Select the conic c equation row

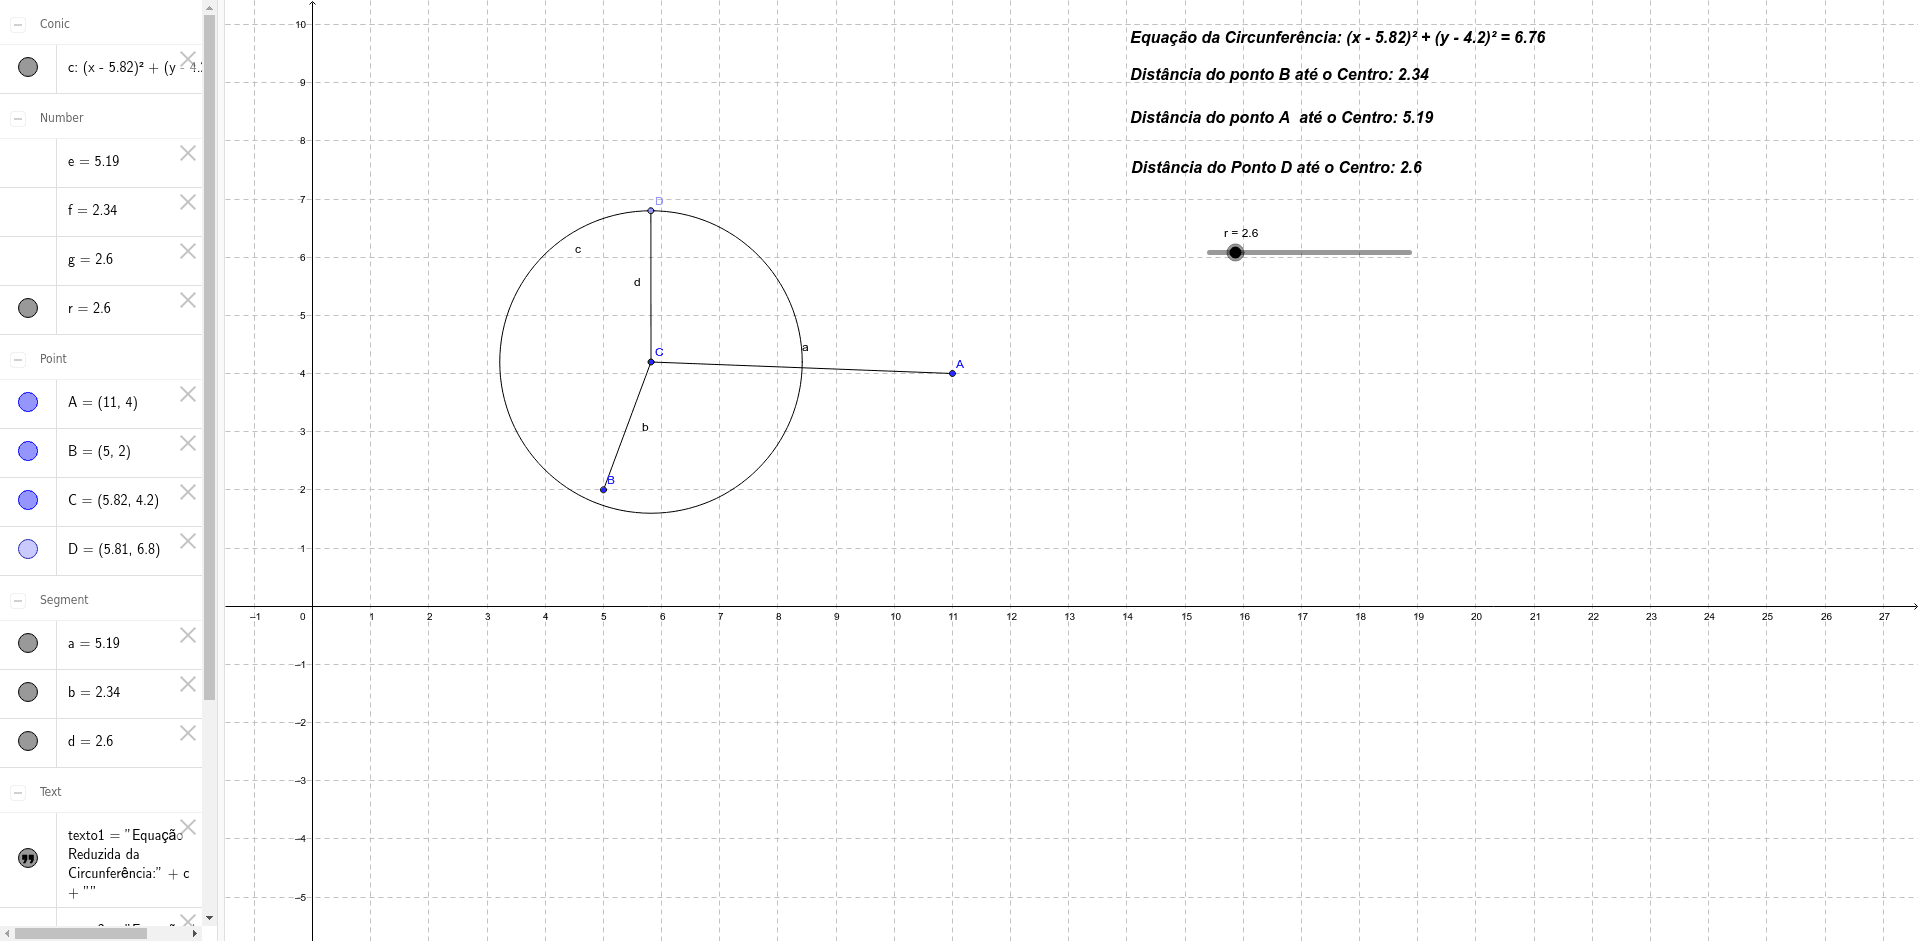tap(101, 68)
